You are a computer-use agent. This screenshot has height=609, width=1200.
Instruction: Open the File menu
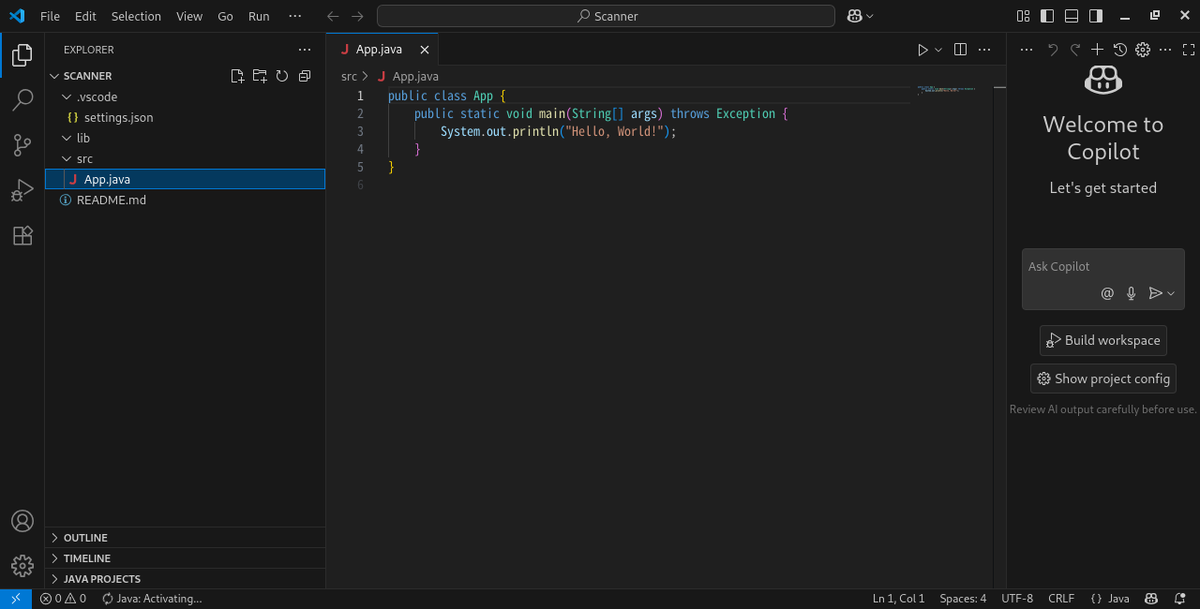50,16
